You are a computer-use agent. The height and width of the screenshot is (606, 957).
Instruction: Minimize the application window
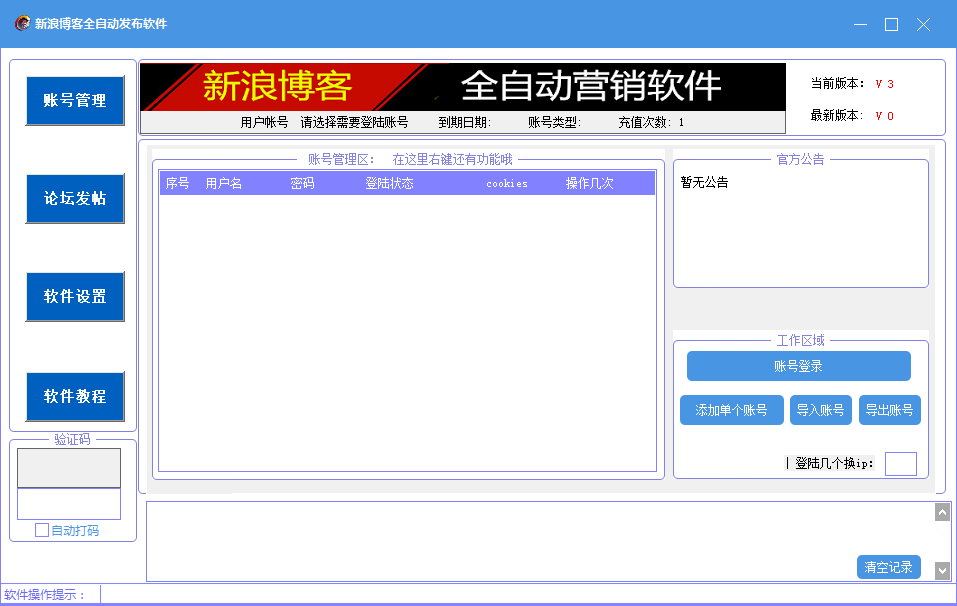861,24
